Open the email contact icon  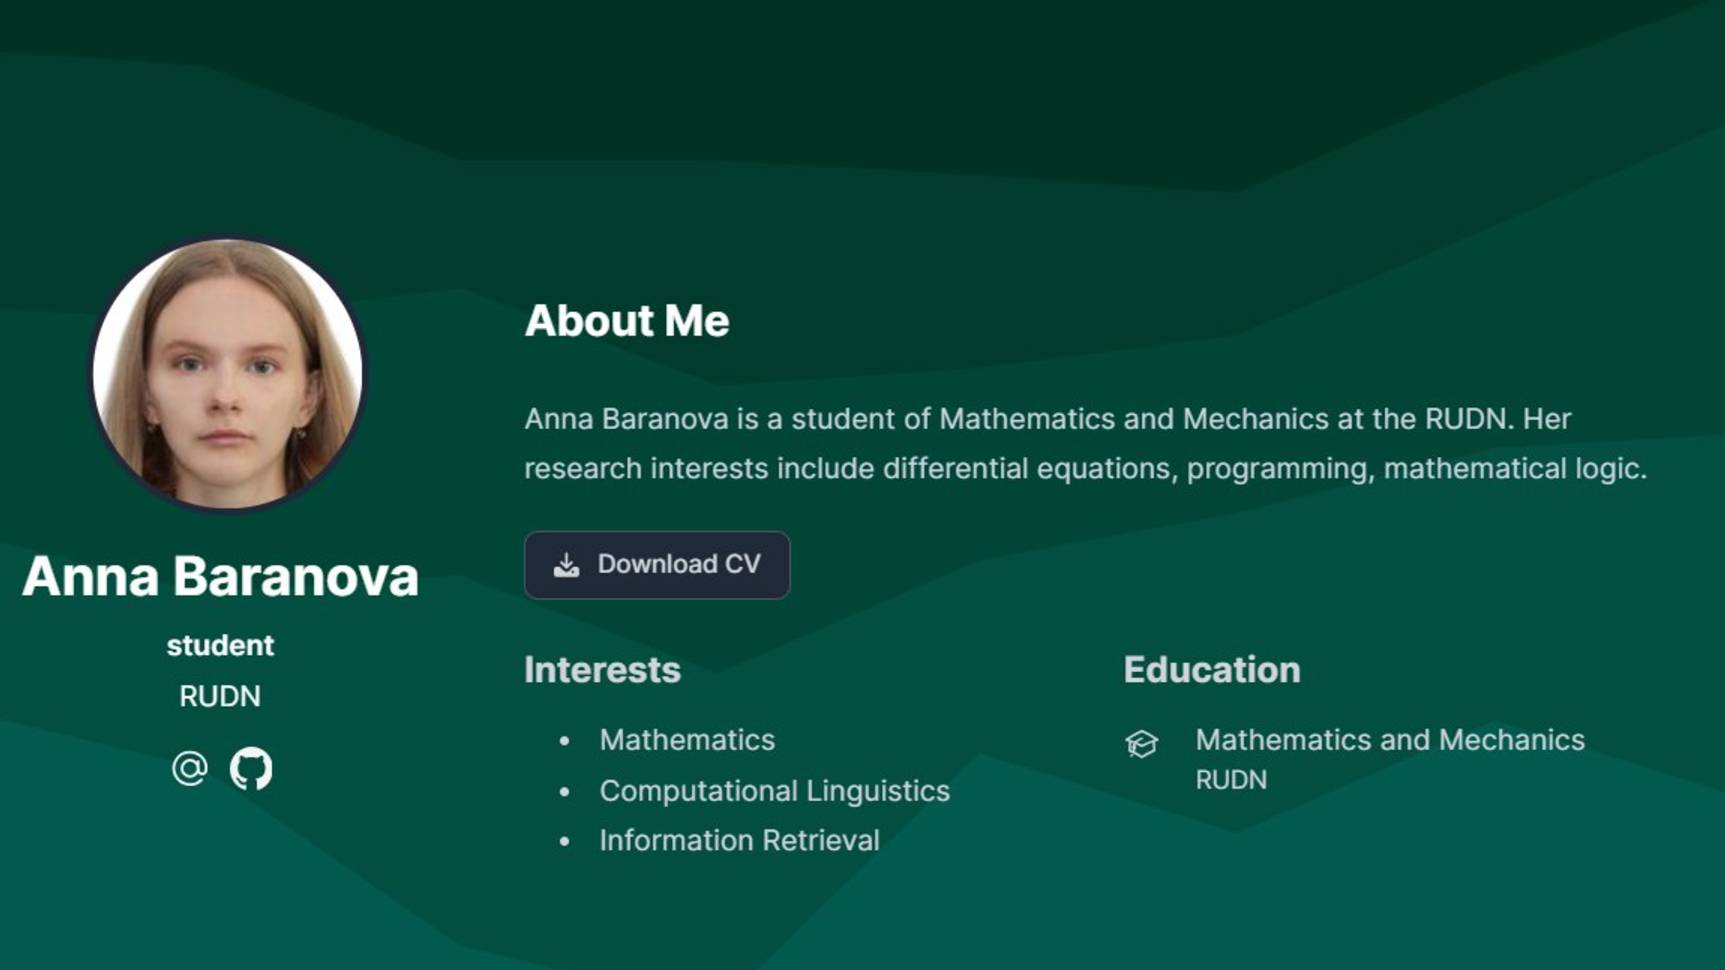pos(189,768)
